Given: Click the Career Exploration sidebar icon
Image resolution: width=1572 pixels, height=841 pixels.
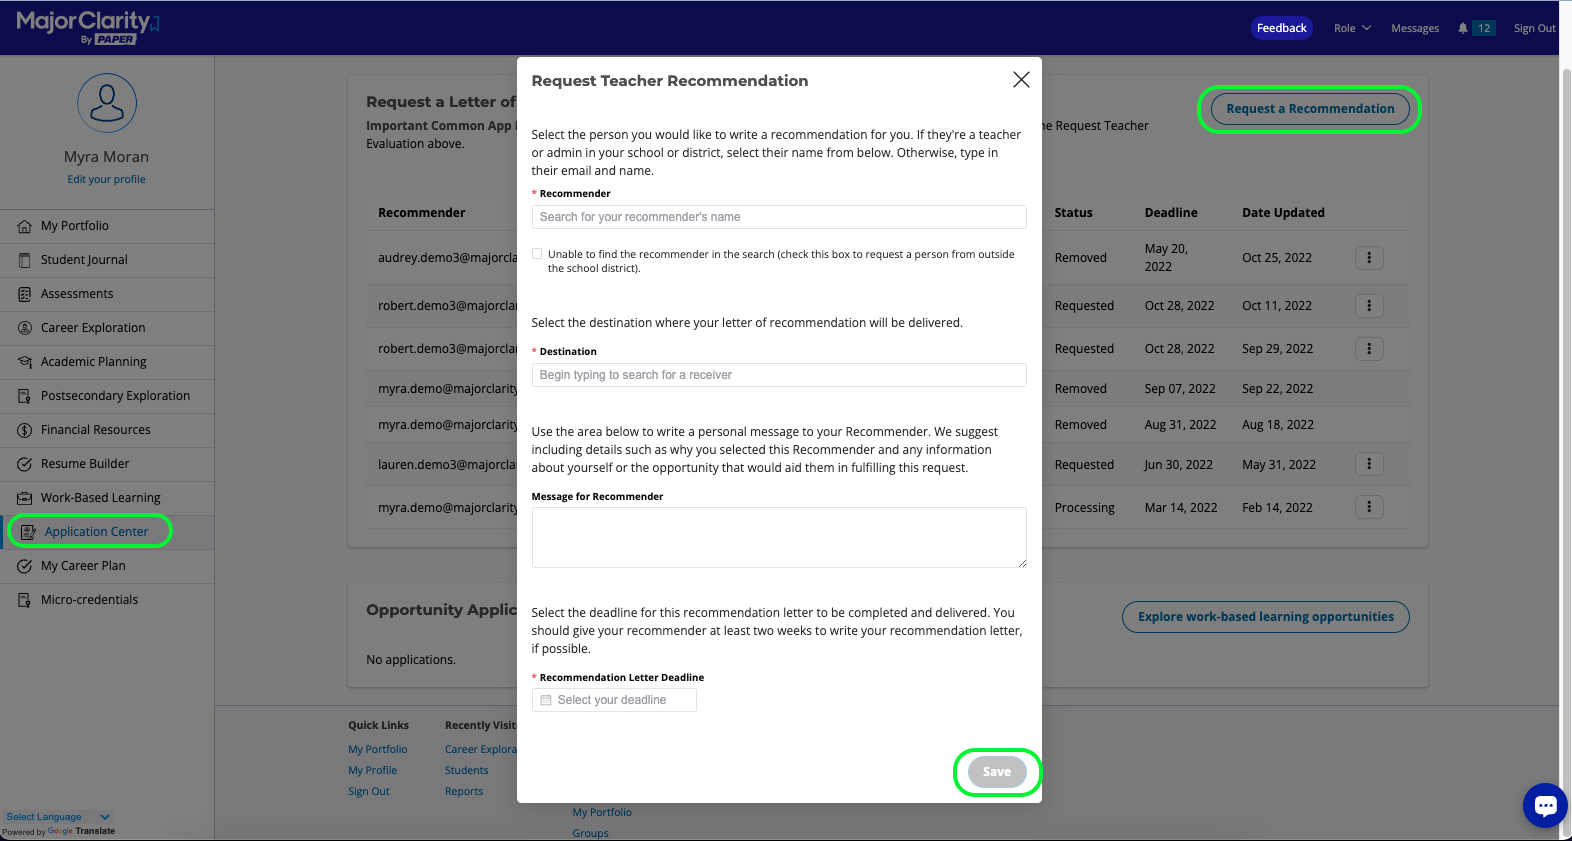Looking at the screenshot, I should pos(25,328).
